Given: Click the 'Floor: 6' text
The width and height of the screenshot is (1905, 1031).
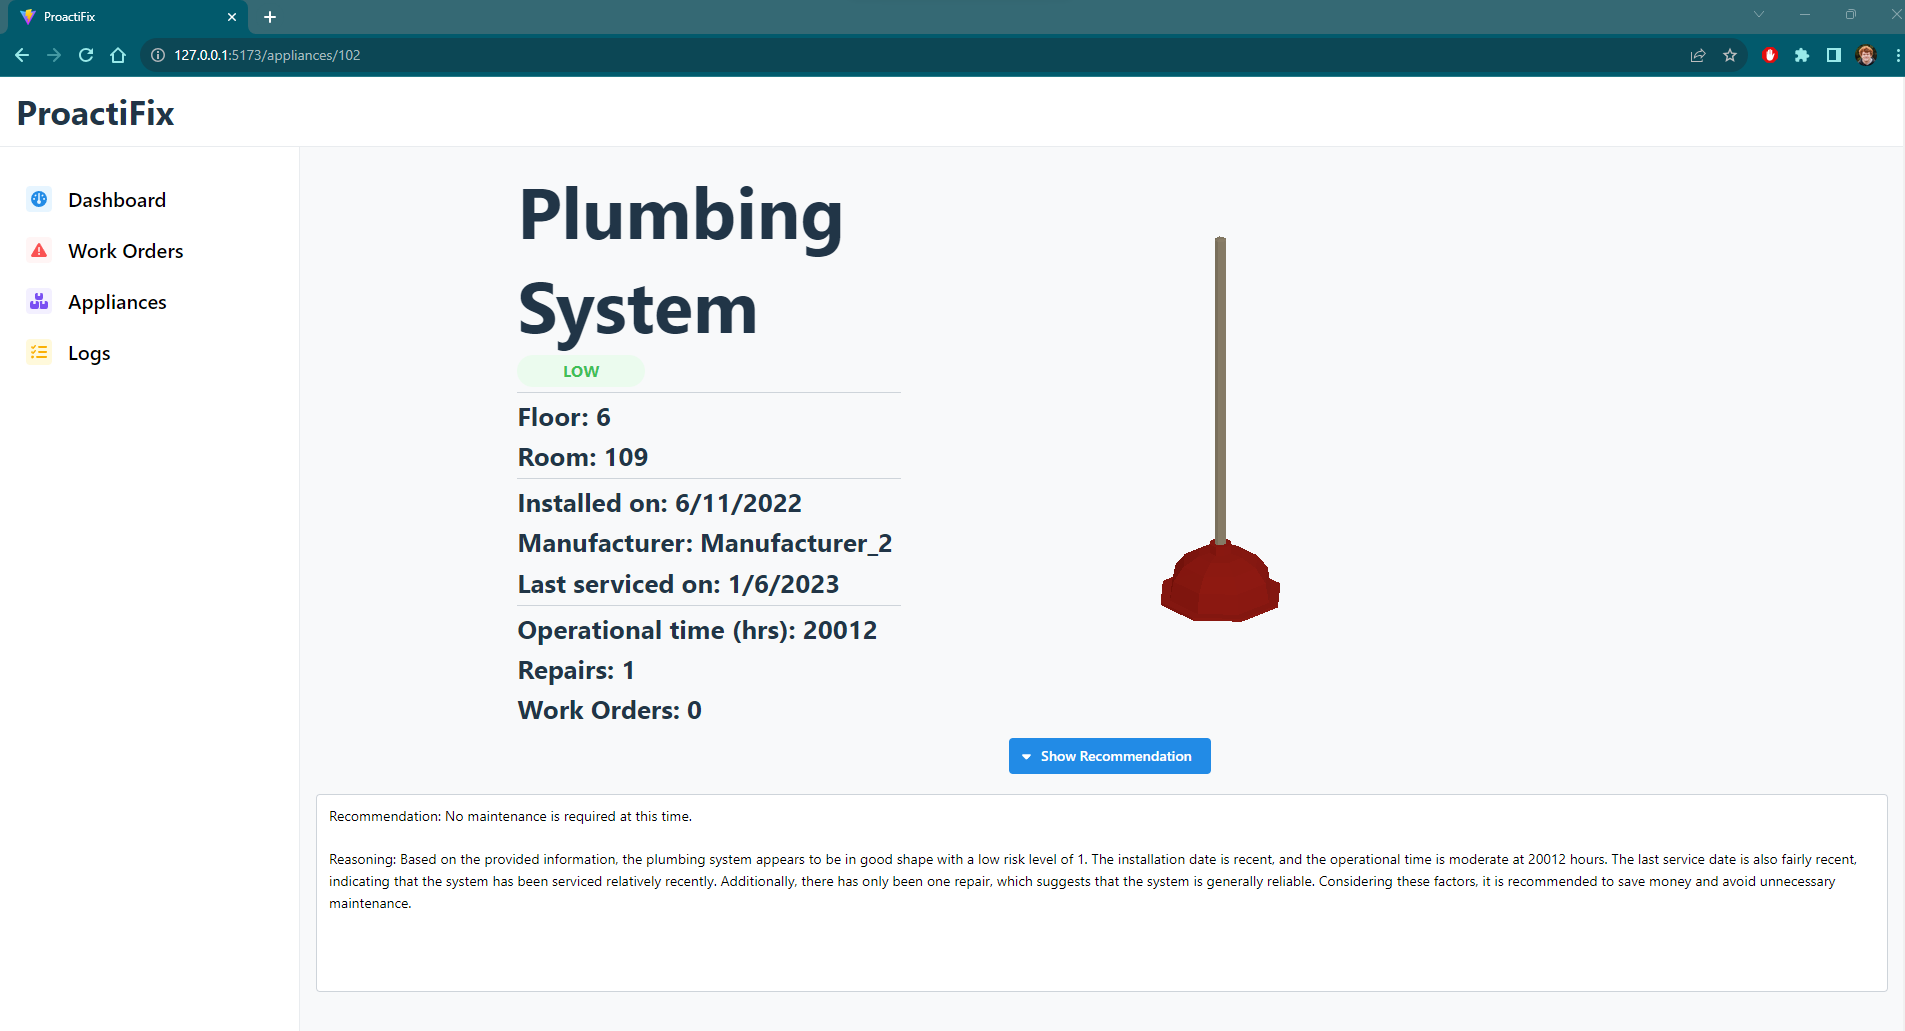Looking at the screenshot, I should click(x=564, y=417).
